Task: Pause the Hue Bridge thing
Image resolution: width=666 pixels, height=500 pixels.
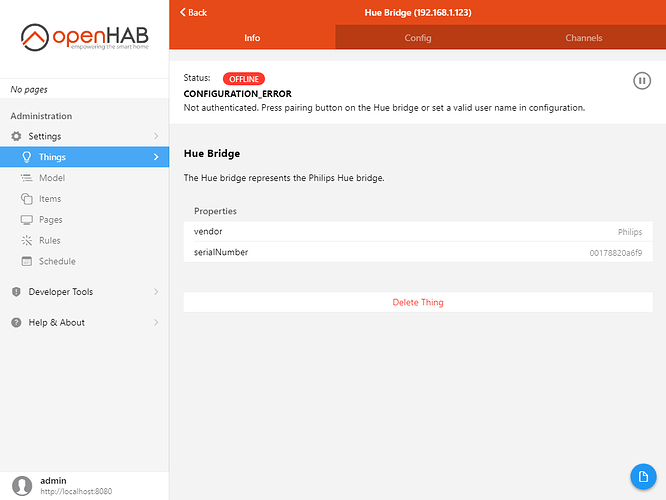Action: [x=642, y=81]
